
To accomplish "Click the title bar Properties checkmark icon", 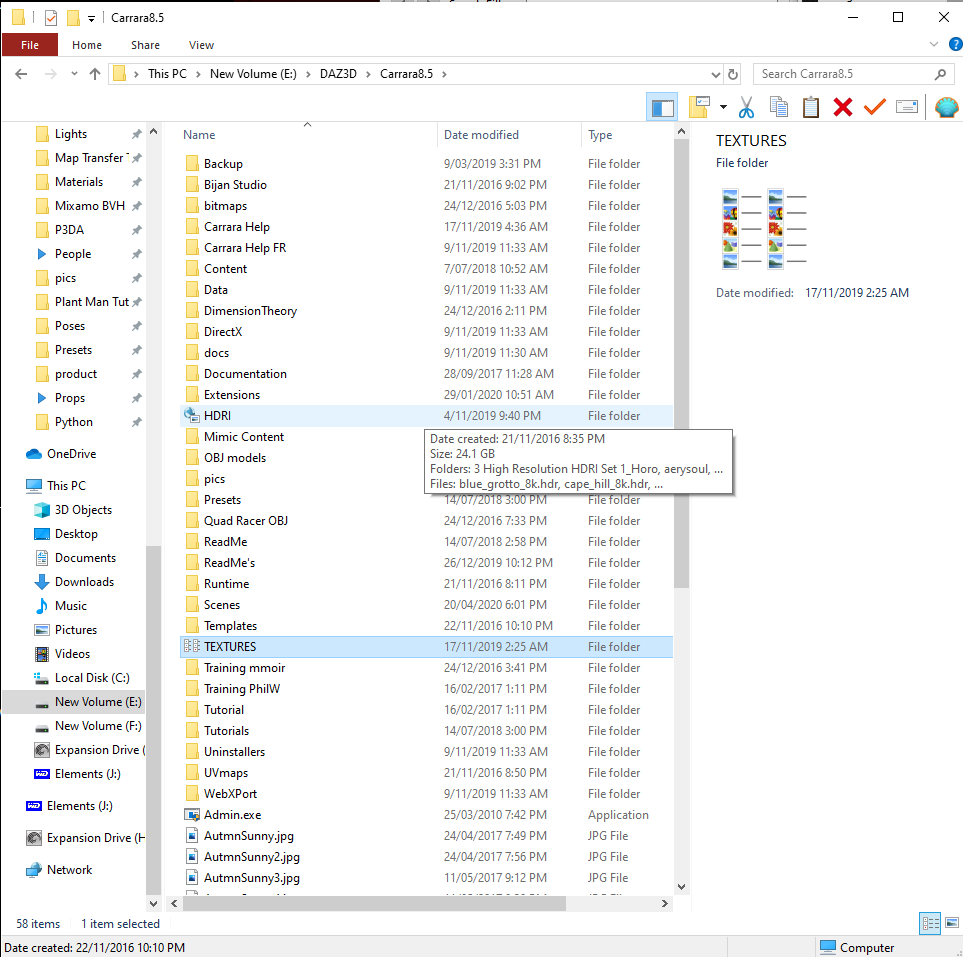I will [x=51, y=18].
